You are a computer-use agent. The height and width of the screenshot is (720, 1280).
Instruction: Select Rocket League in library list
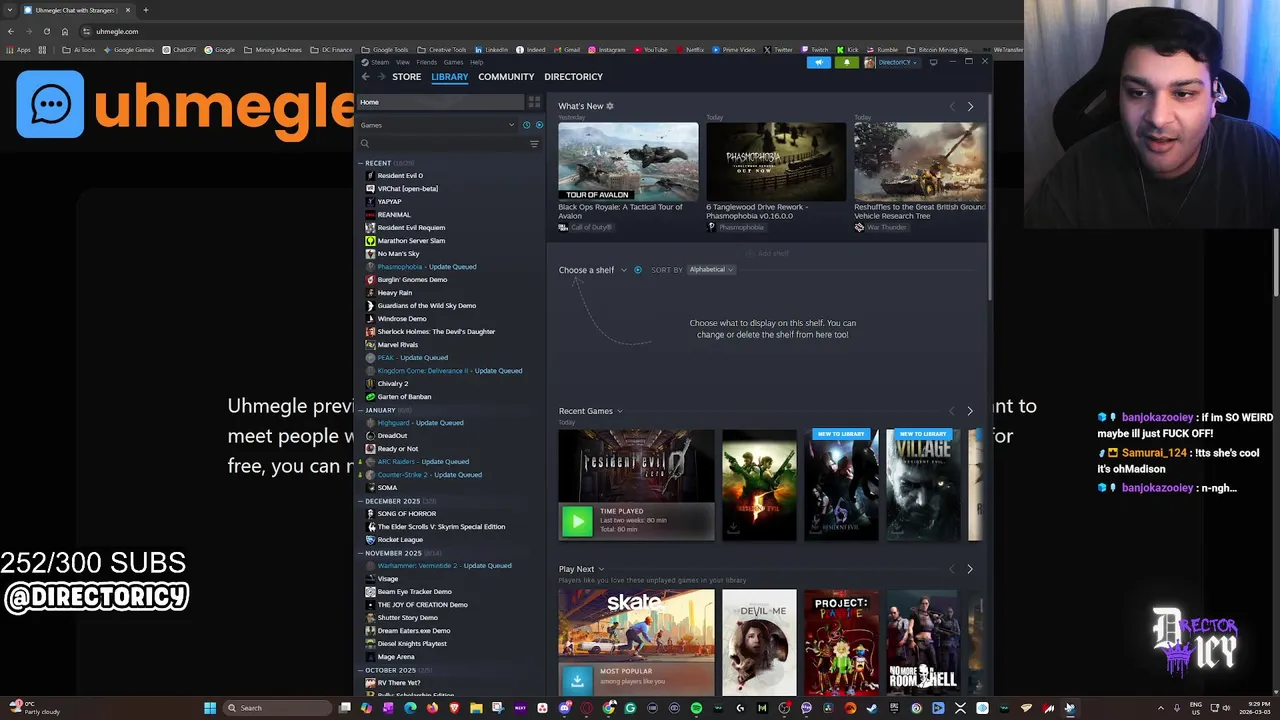(x=400, y=540)
